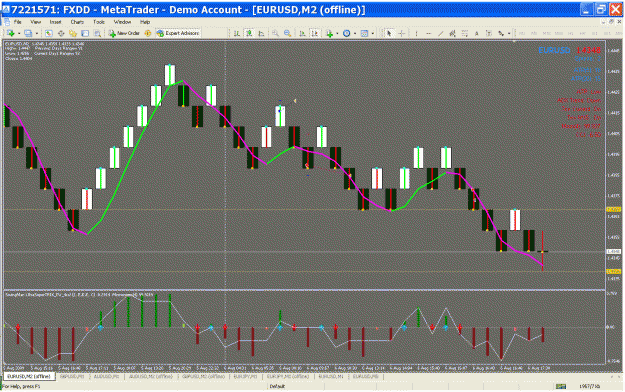The width and height of the screenshot is (625, 392).
Task: Open the Strategy Tester icon
Action: [x=97, y=33]
